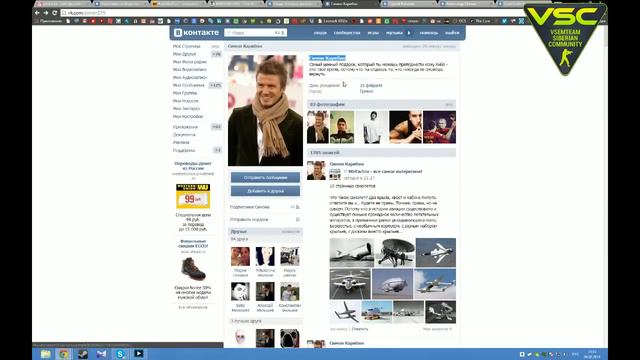The width and height of the screenshot is (640, 360).
Task: Click the browser forward arrow
Action: pos(46,13)
